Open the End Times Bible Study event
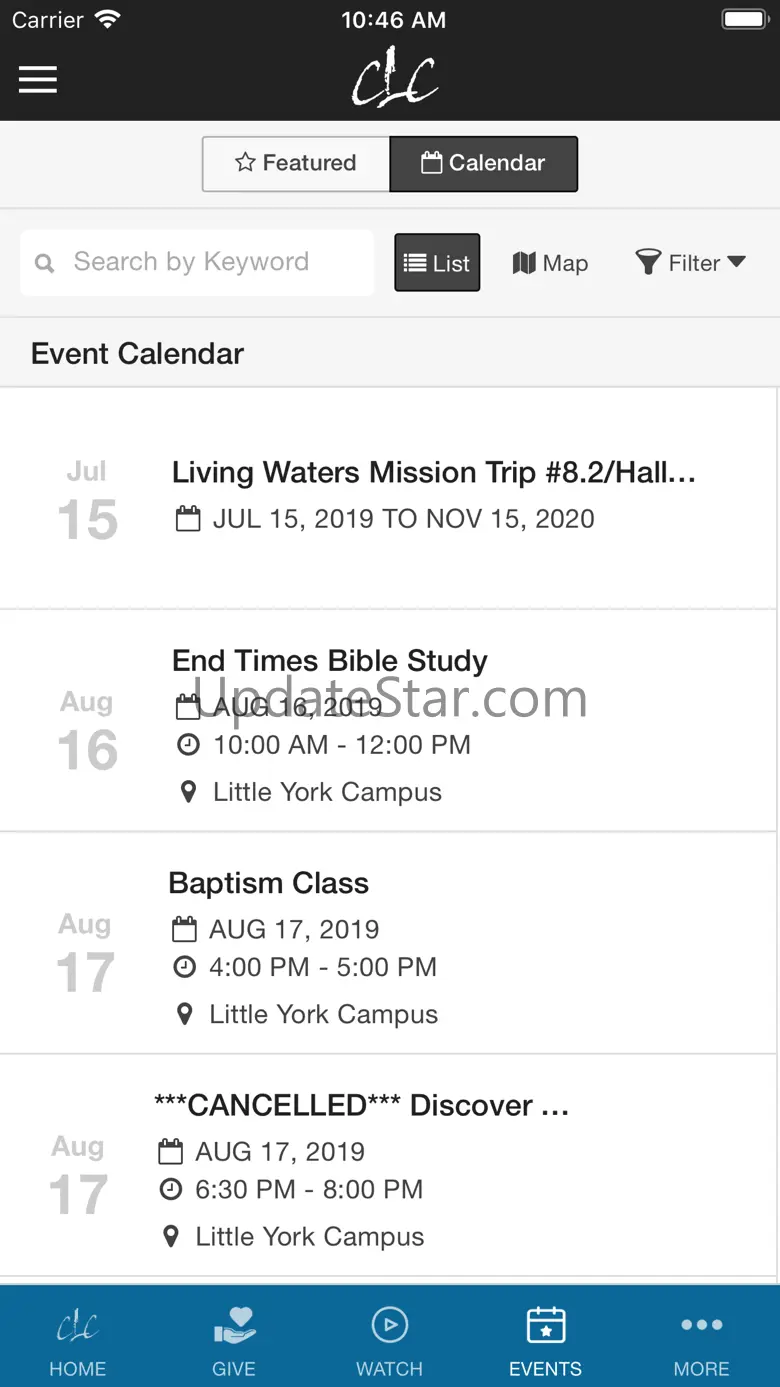 [330, 661]
